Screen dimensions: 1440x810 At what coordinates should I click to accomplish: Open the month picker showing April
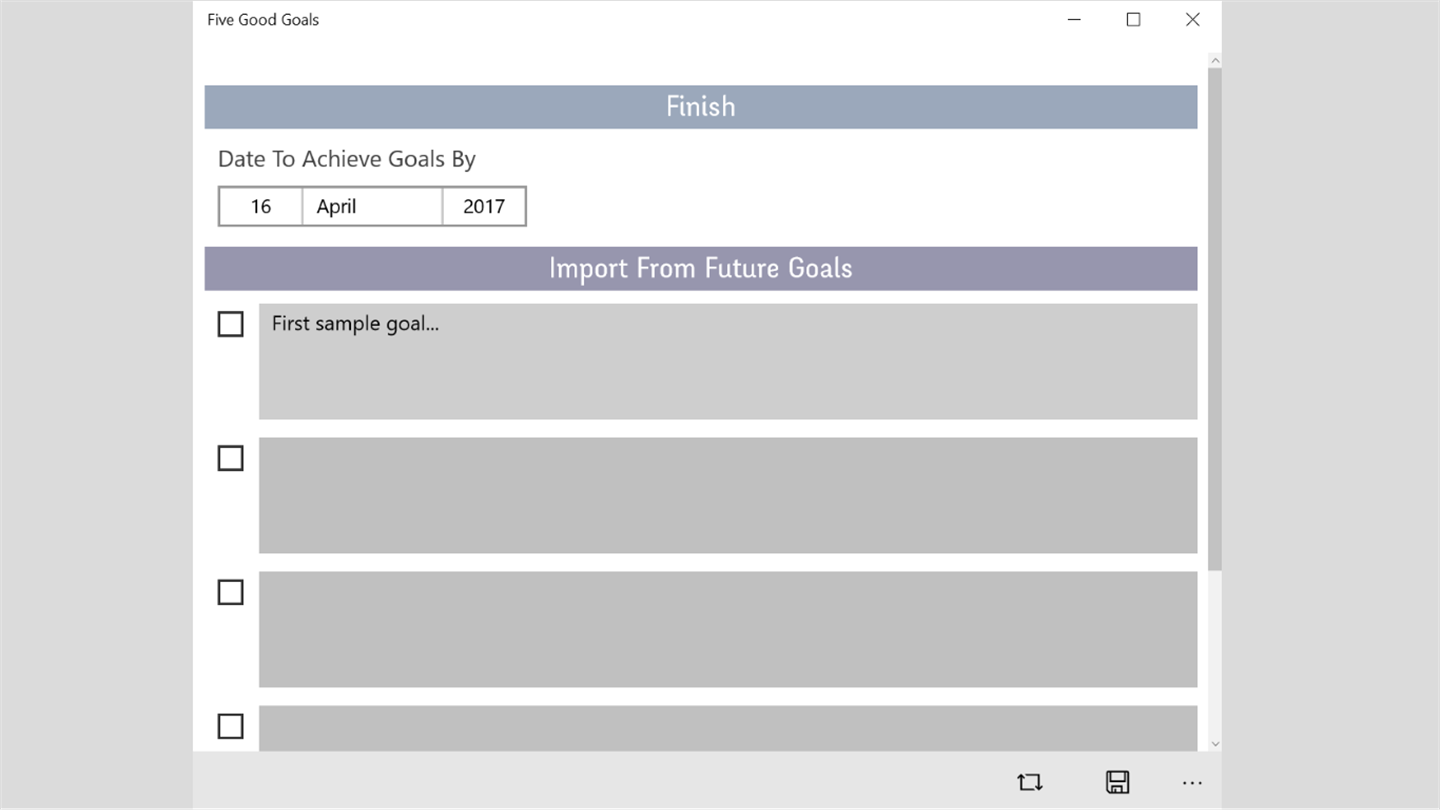[372, 206]
